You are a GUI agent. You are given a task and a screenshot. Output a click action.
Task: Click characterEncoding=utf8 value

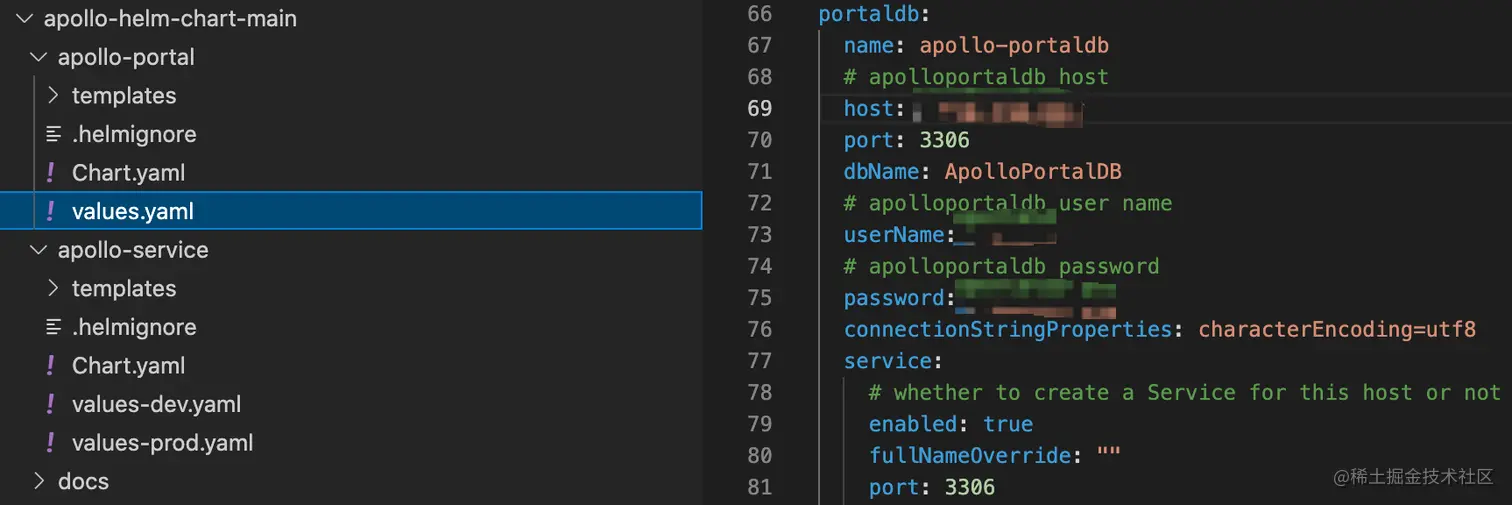point(1337,329)
